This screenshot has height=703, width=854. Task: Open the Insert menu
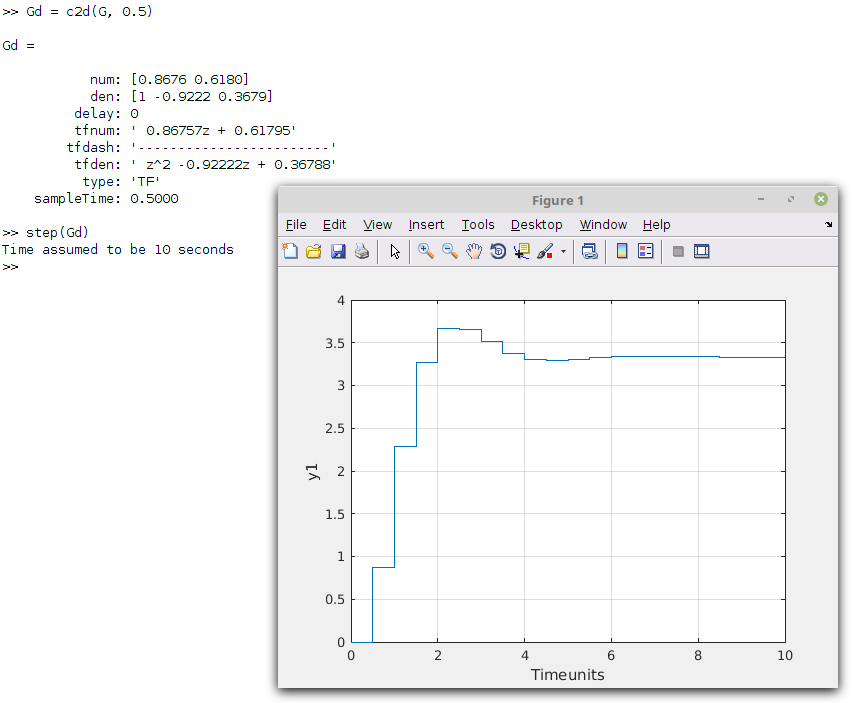tap(426, 224)
